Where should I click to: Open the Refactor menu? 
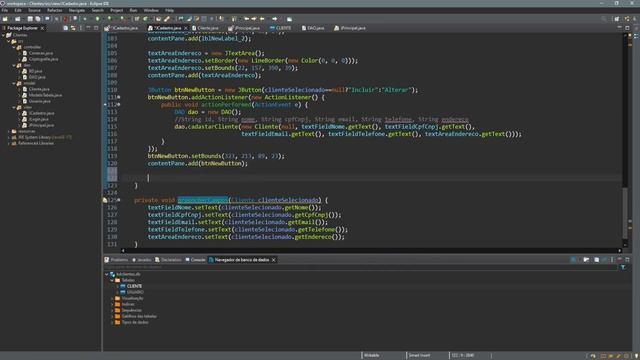click(55, 10)
